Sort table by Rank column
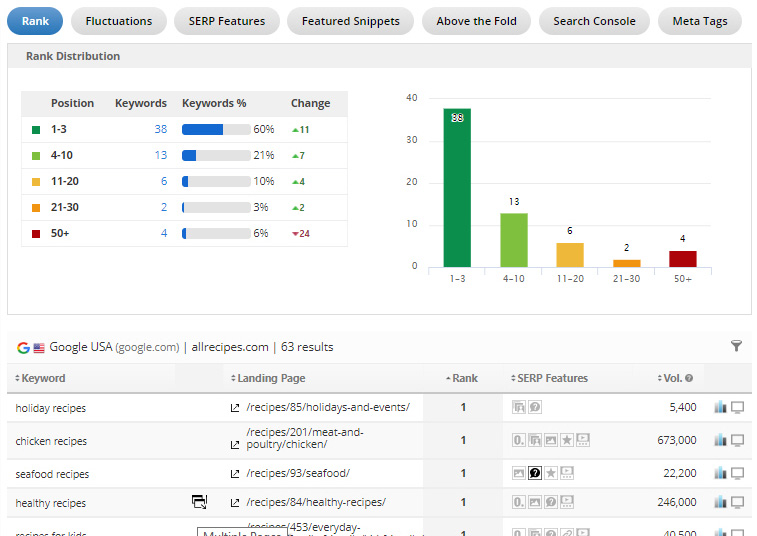Image resolution: width=757 pixels, height=536 pixels. pos(462,378)
